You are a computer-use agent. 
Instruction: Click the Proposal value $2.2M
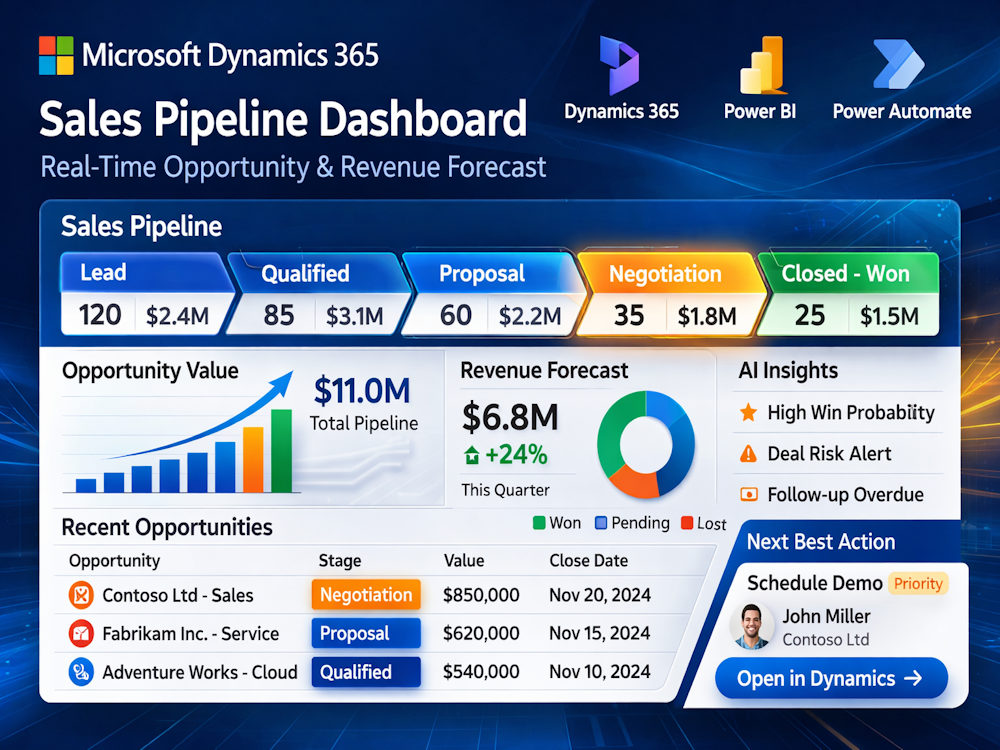(530, 316)
